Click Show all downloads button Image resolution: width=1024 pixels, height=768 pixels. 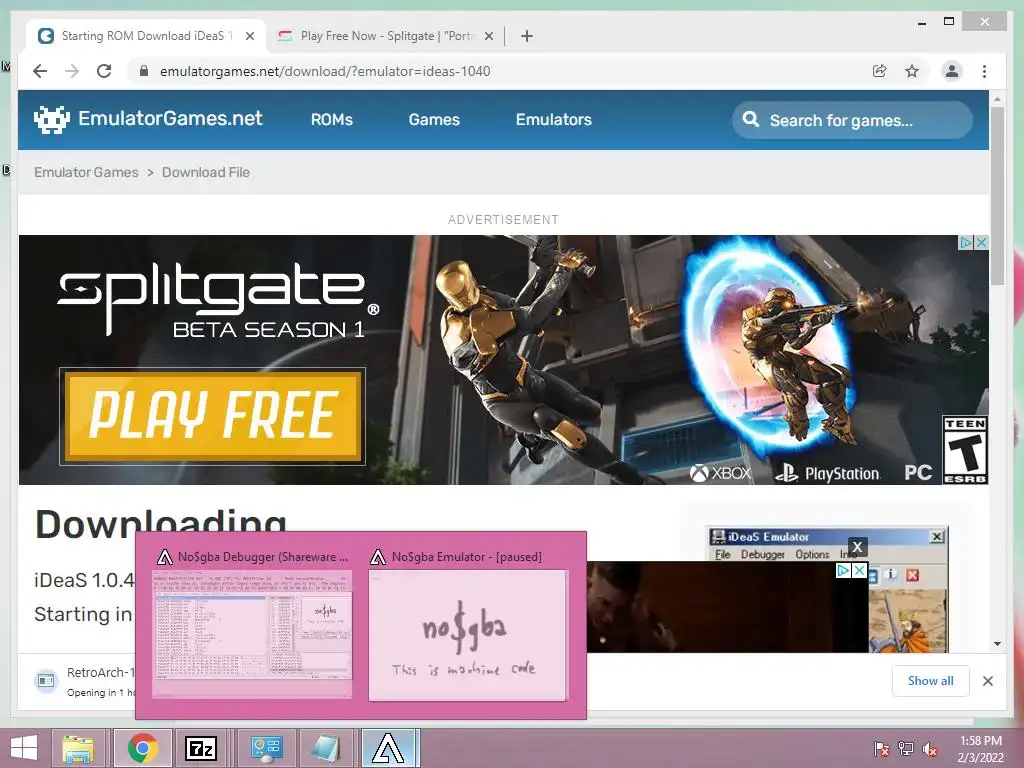[931, 681]
